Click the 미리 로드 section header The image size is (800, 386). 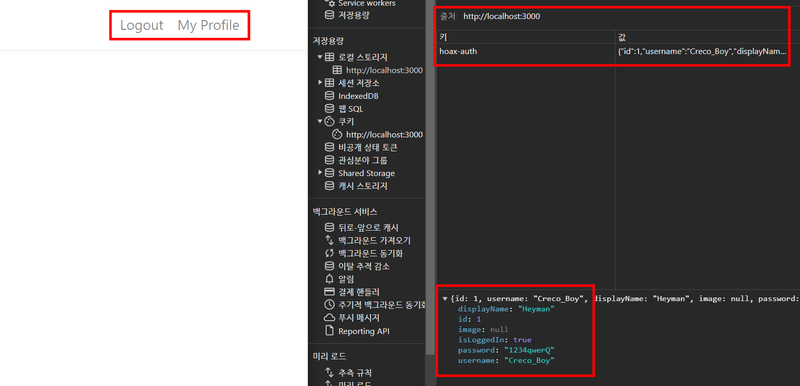point(329,356)
